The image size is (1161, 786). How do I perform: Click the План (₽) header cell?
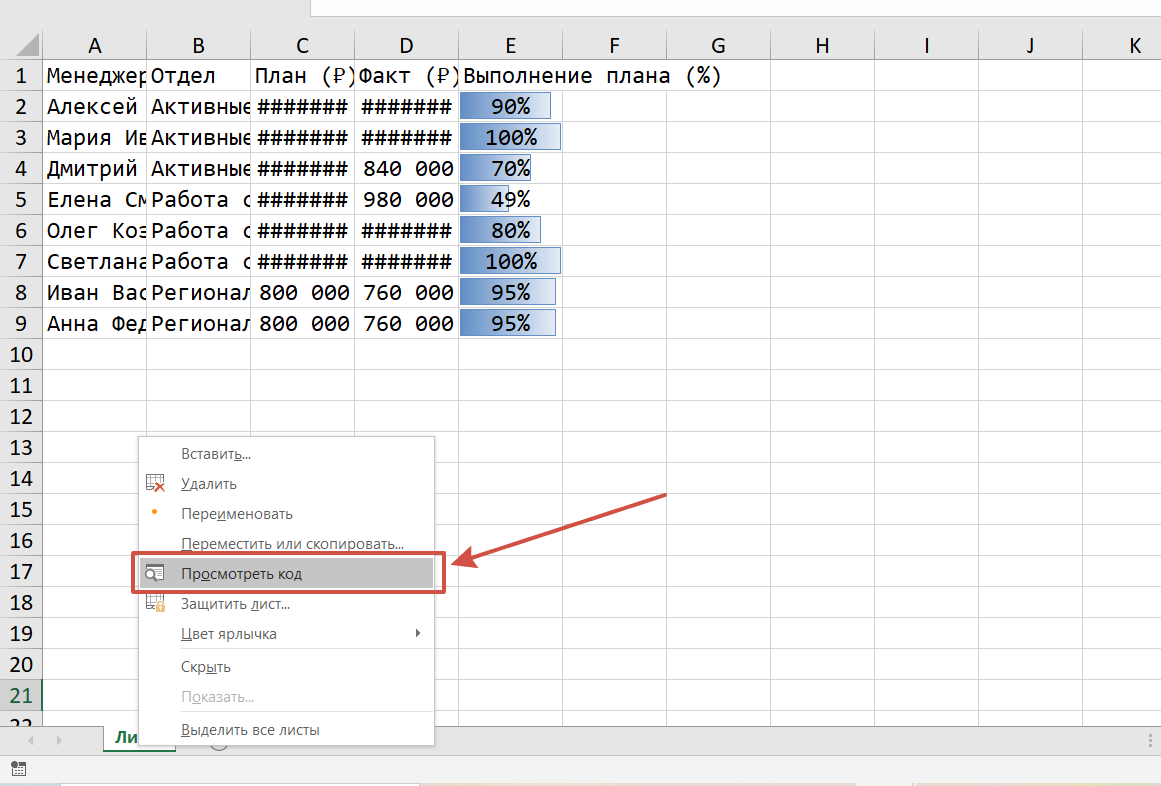pos(302,75)
